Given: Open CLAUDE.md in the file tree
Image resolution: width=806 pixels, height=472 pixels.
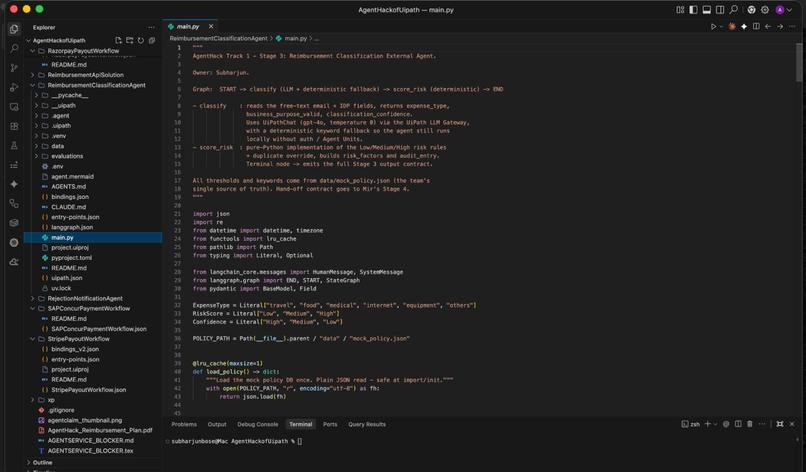Looking at the screenshot, I should (x=68, y=207).
